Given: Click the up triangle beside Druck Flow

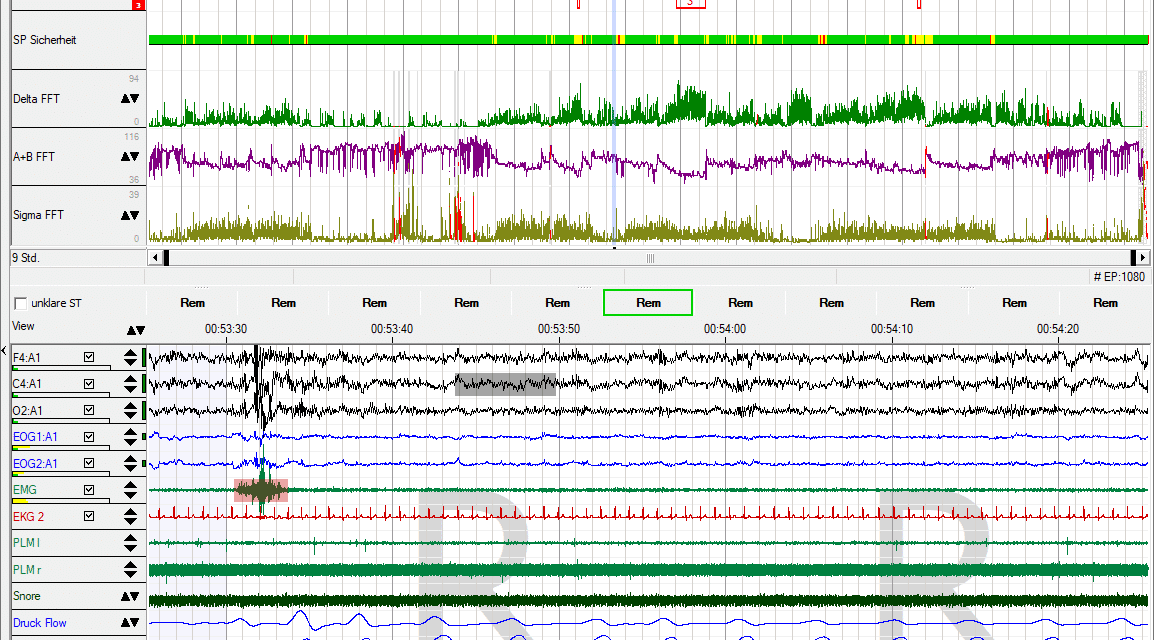Looking at the screenshot, I should click(x=125, y=623).
